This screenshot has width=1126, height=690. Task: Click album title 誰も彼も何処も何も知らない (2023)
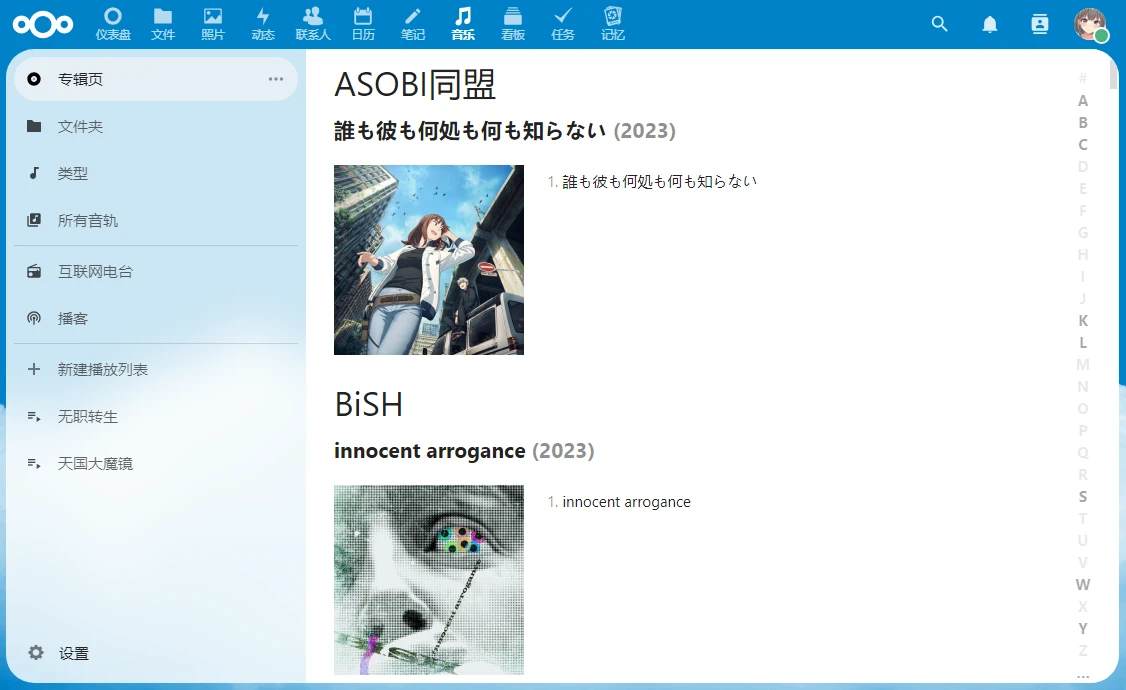pyautogui.click(x=504, y=131)
